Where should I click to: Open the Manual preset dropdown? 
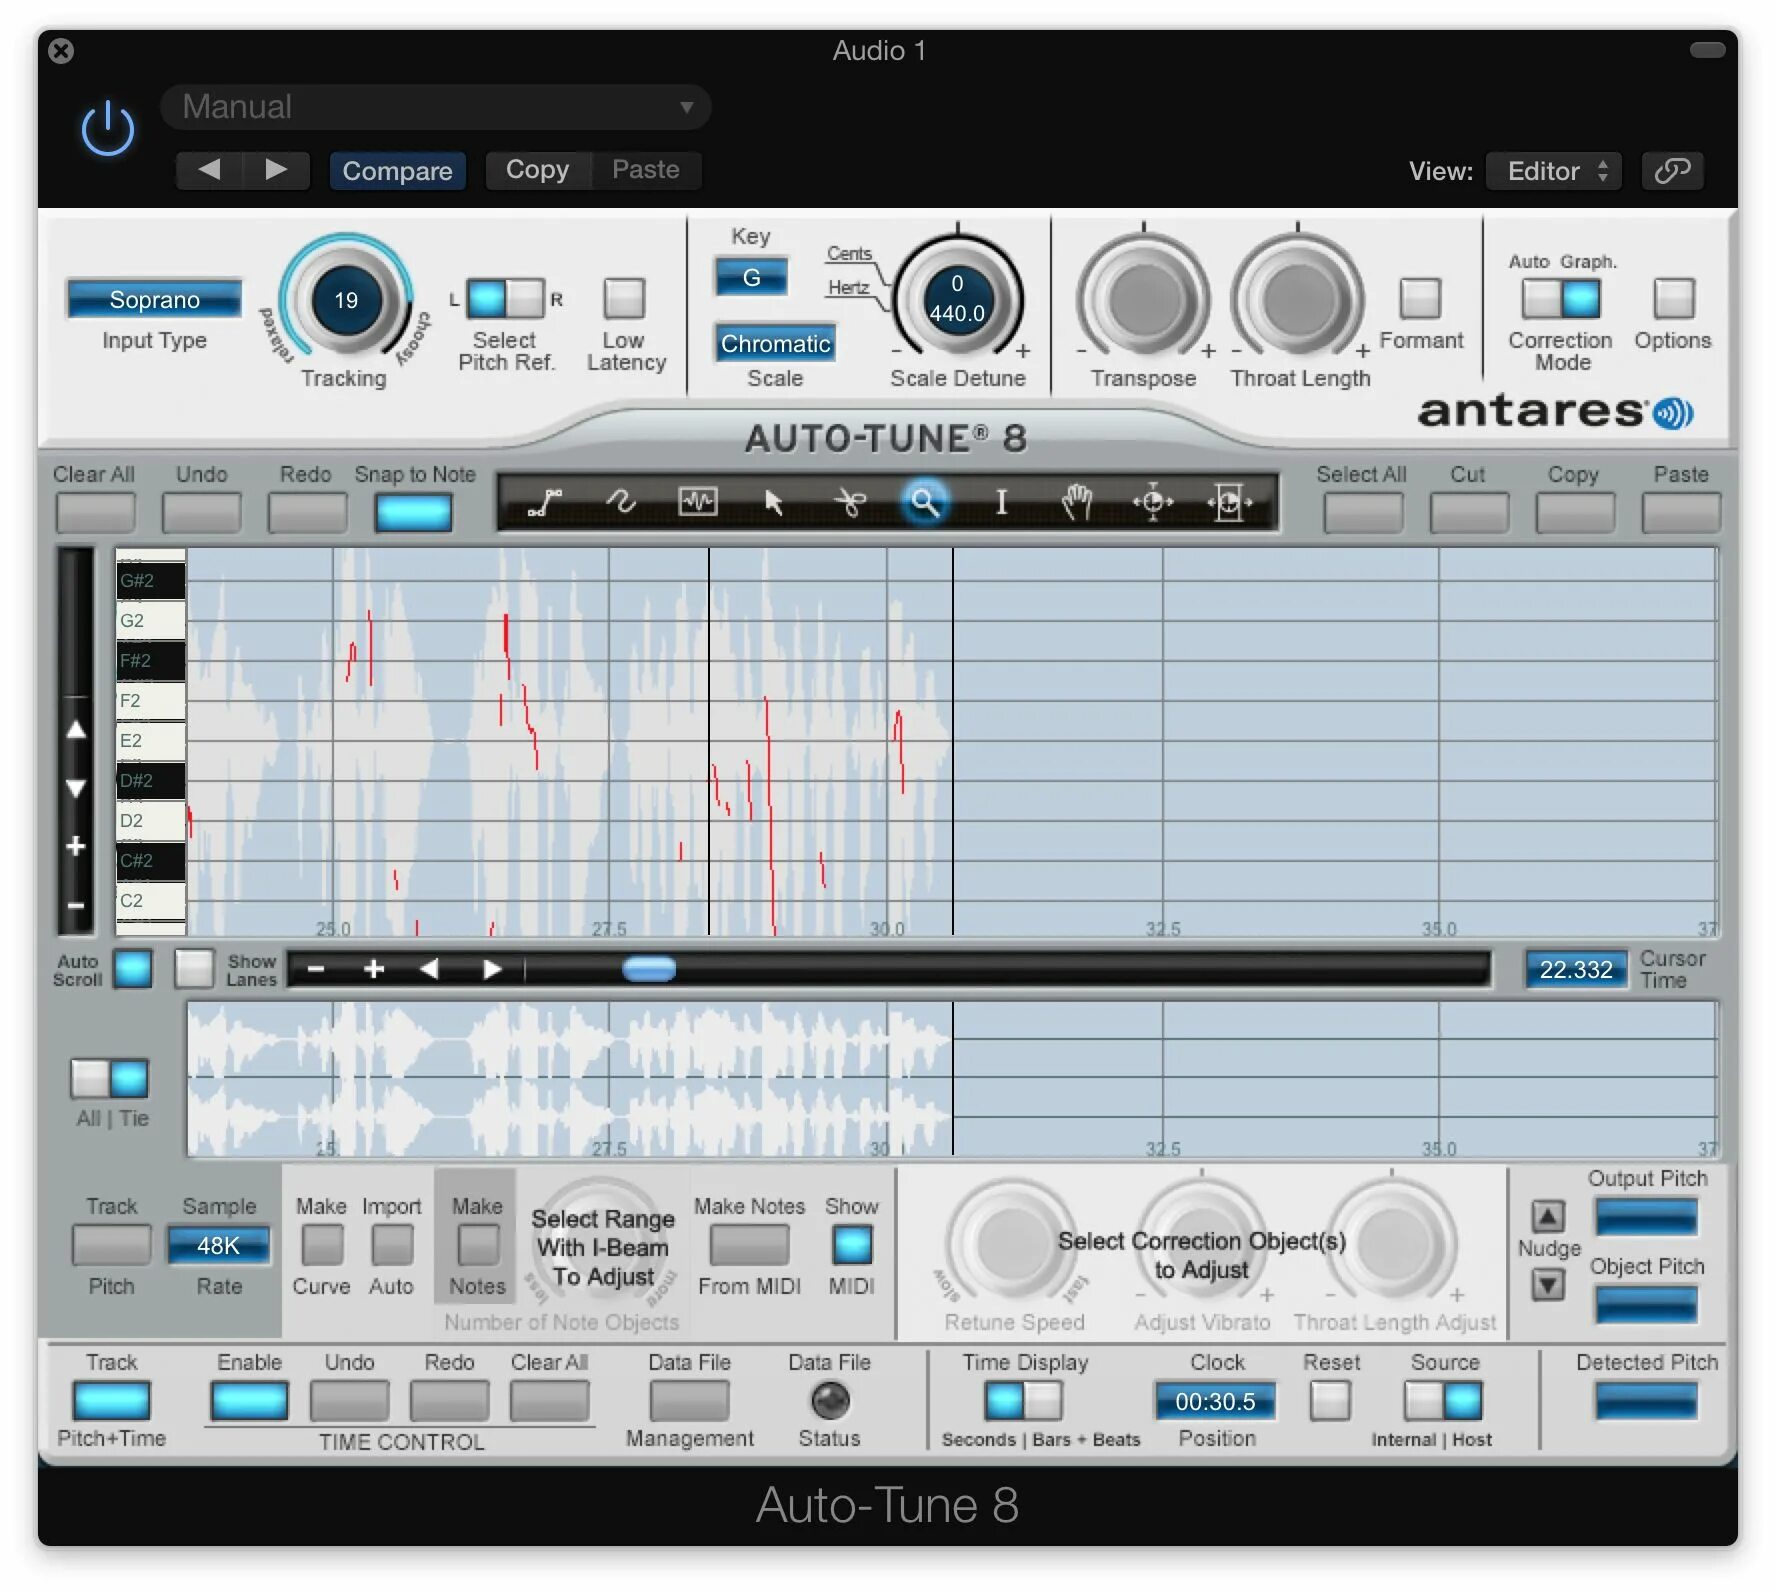(x=436, y=107)
